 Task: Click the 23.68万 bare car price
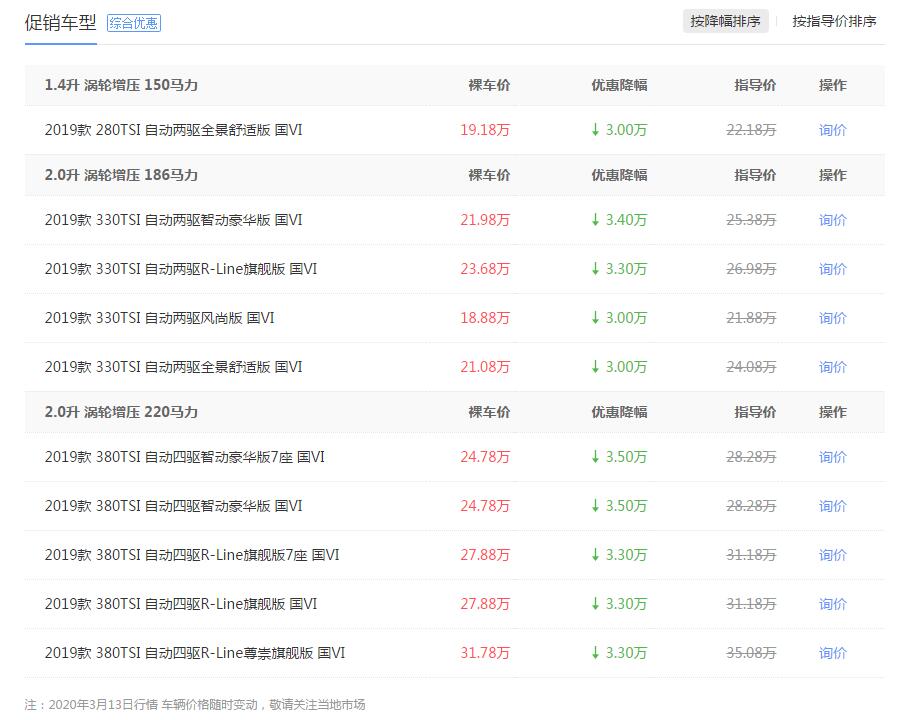coord(485,269)
